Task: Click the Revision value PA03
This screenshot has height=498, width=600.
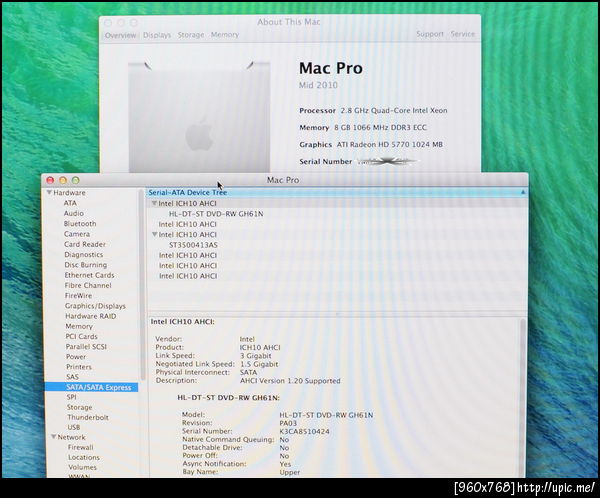Action: tap(288, 423)
